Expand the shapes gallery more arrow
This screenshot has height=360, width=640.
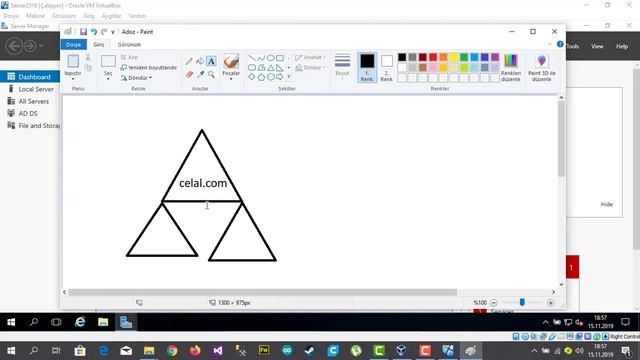tap(289, 77)
